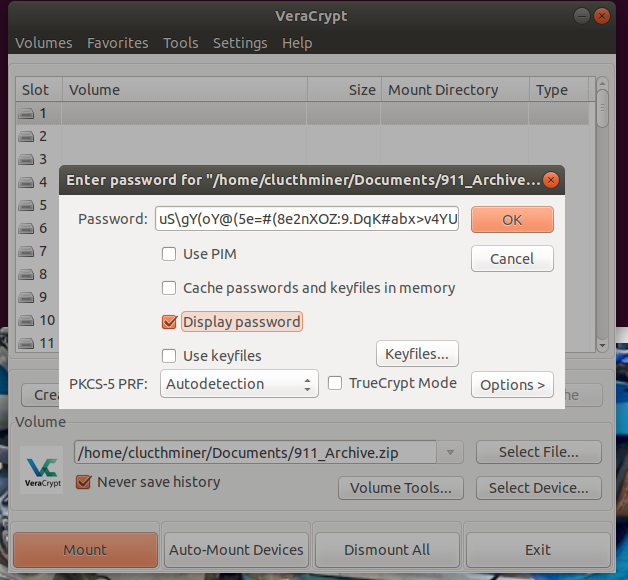Click Dismount All button
This screenshot has width=628, height=580.
click(x=387, y=550)
